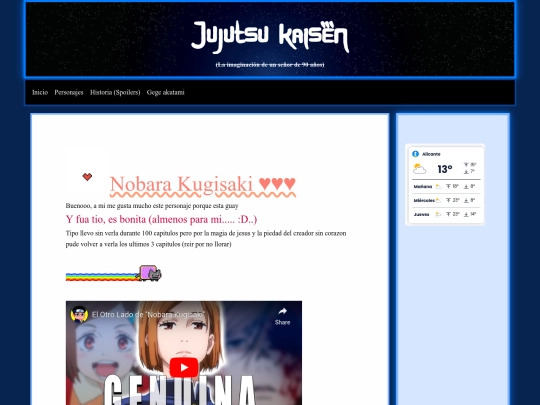The height and width of the screenshot is (405, 540).
Task: Click the partly cloudy current weather icon
Action: 419,169
